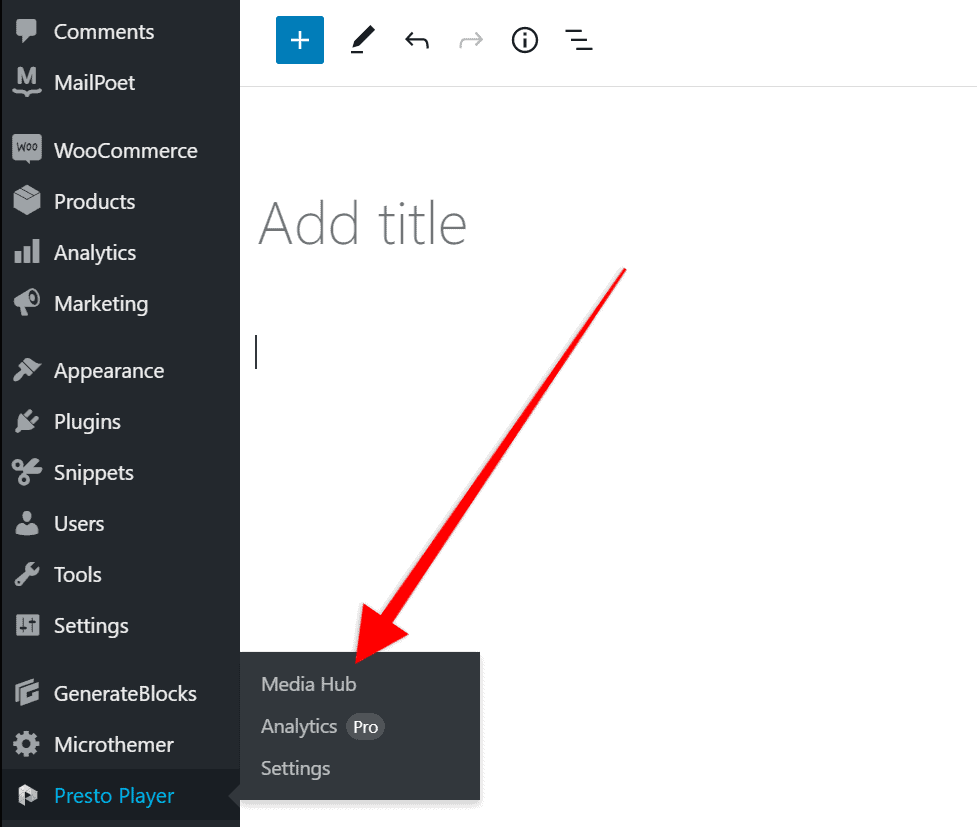Select the editing tools pencil icon
The height and width of the screenshot is (827, 977).
(x=362, y=40)
